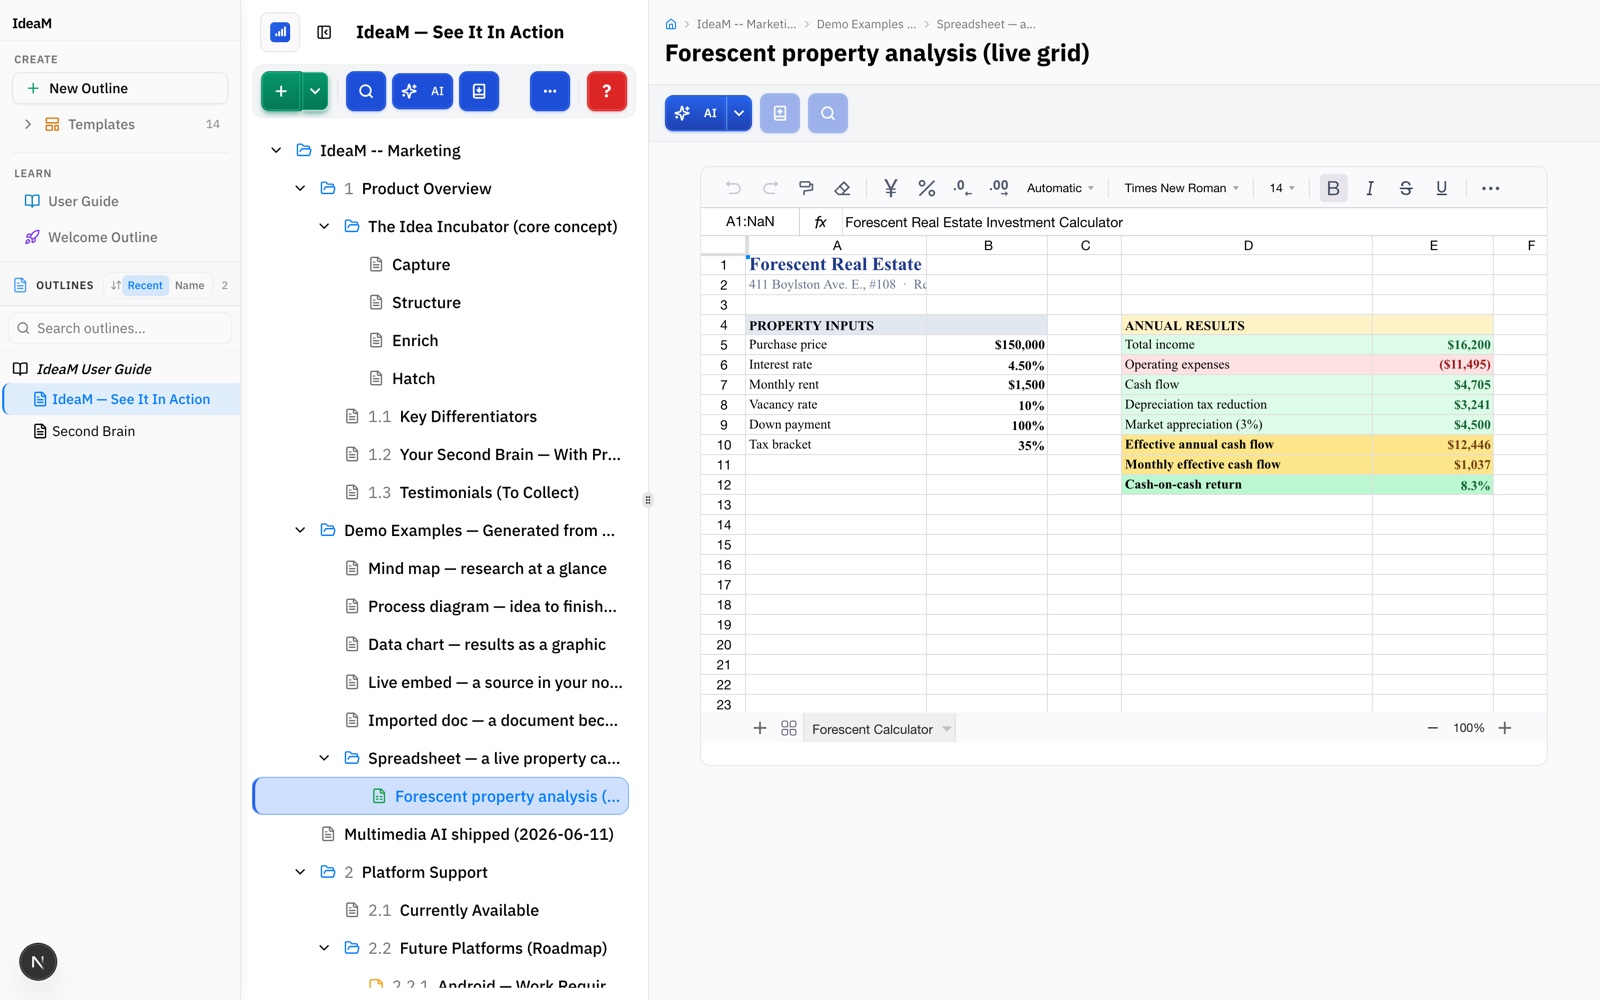Click New Outline button
Viewport: 1600px width, 1000px height.
tap(120, 88)
